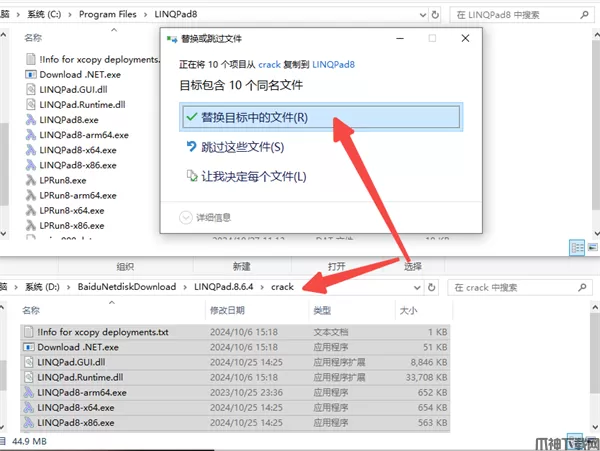Switch top window to large icons view
The width and height of the screenshot is (600, 451).
(x=593, y=247)
